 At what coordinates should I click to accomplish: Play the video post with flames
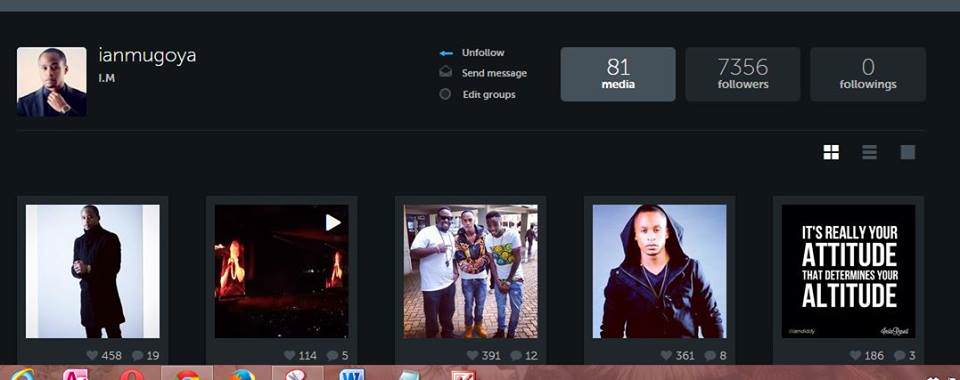[332, 222]
